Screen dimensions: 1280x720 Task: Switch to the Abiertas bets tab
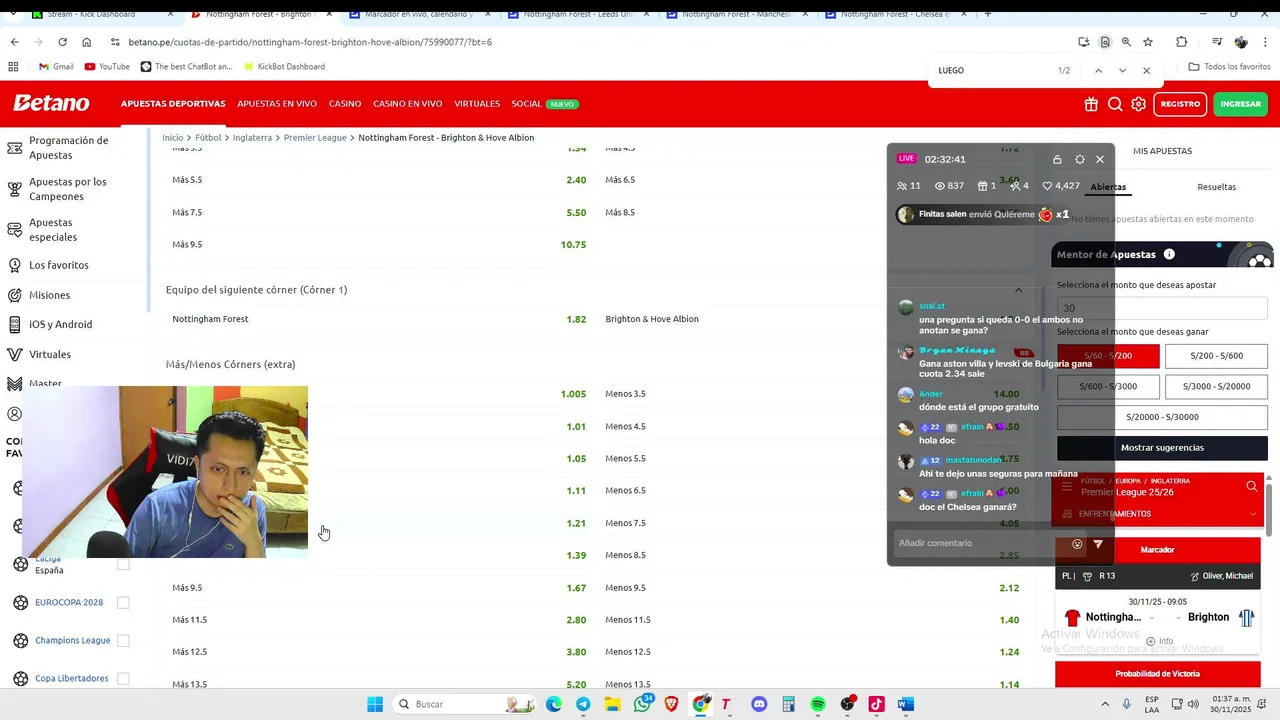tap(1108, 187)
